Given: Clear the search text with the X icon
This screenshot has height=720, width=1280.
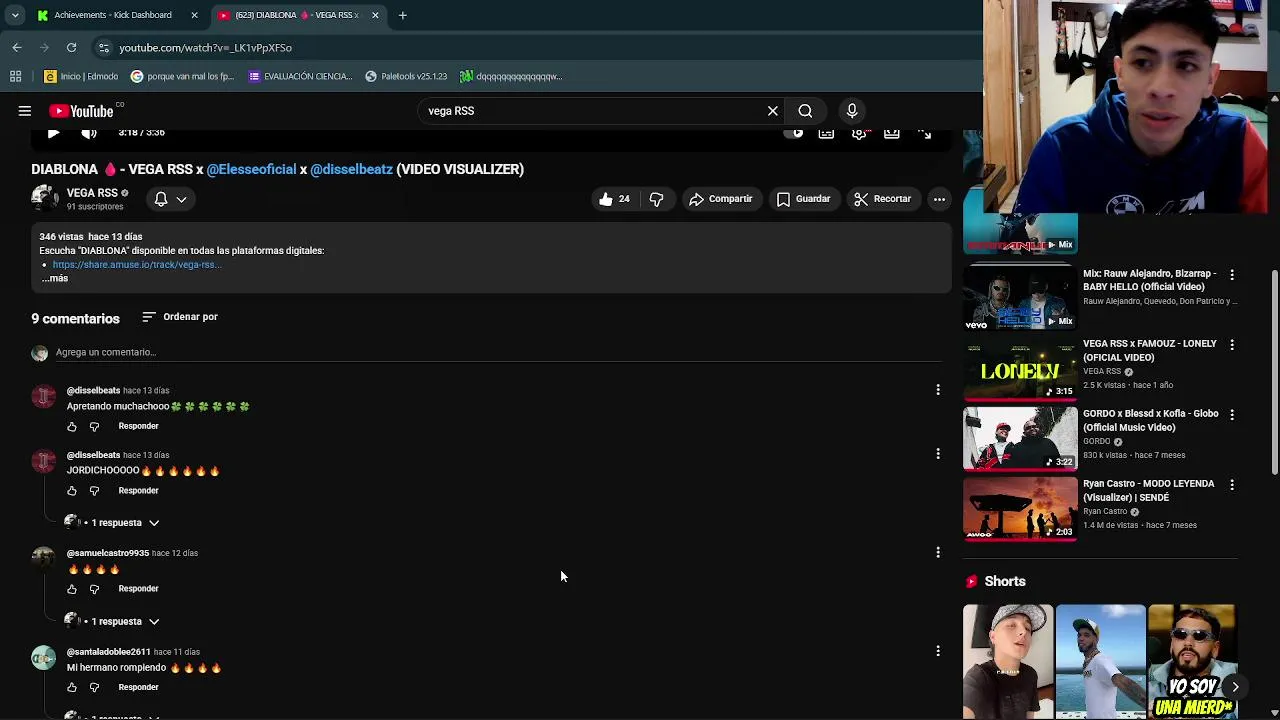Looking at the screenshot, I should pyautogui.click(x=773, y=111).
